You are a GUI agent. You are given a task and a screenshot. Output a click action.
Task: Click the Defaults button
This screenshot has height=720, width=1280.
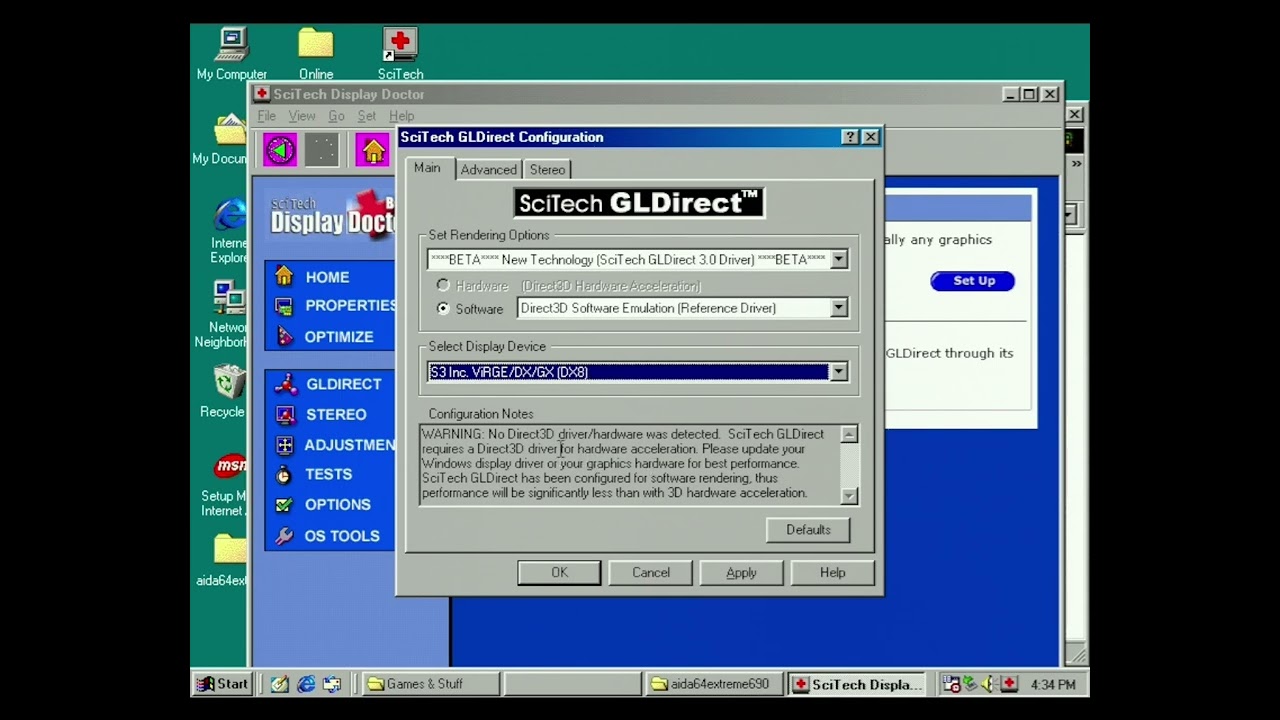click(808, 530)
